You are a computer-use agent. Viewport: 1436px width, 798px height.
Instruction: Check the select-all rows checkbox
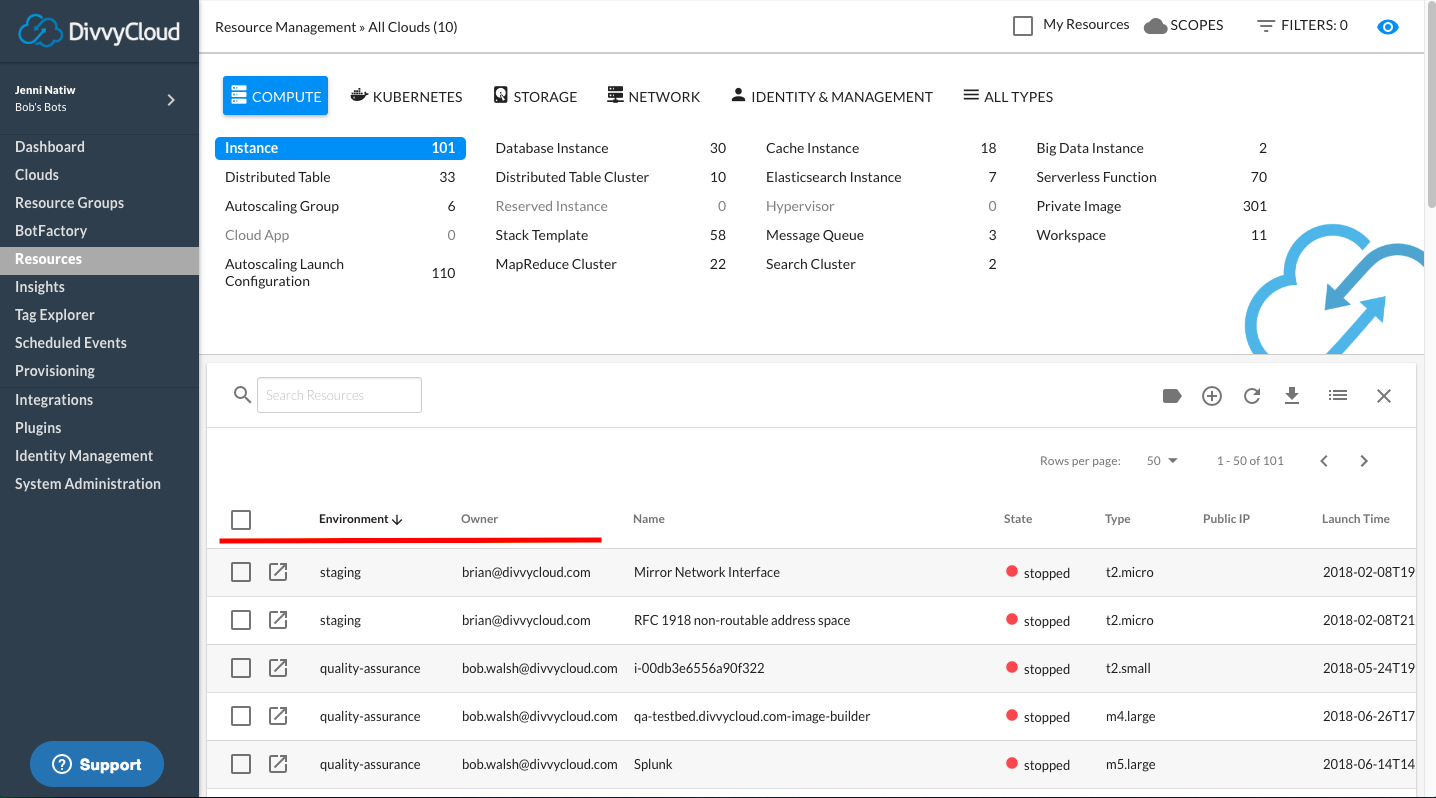(241, 520)
